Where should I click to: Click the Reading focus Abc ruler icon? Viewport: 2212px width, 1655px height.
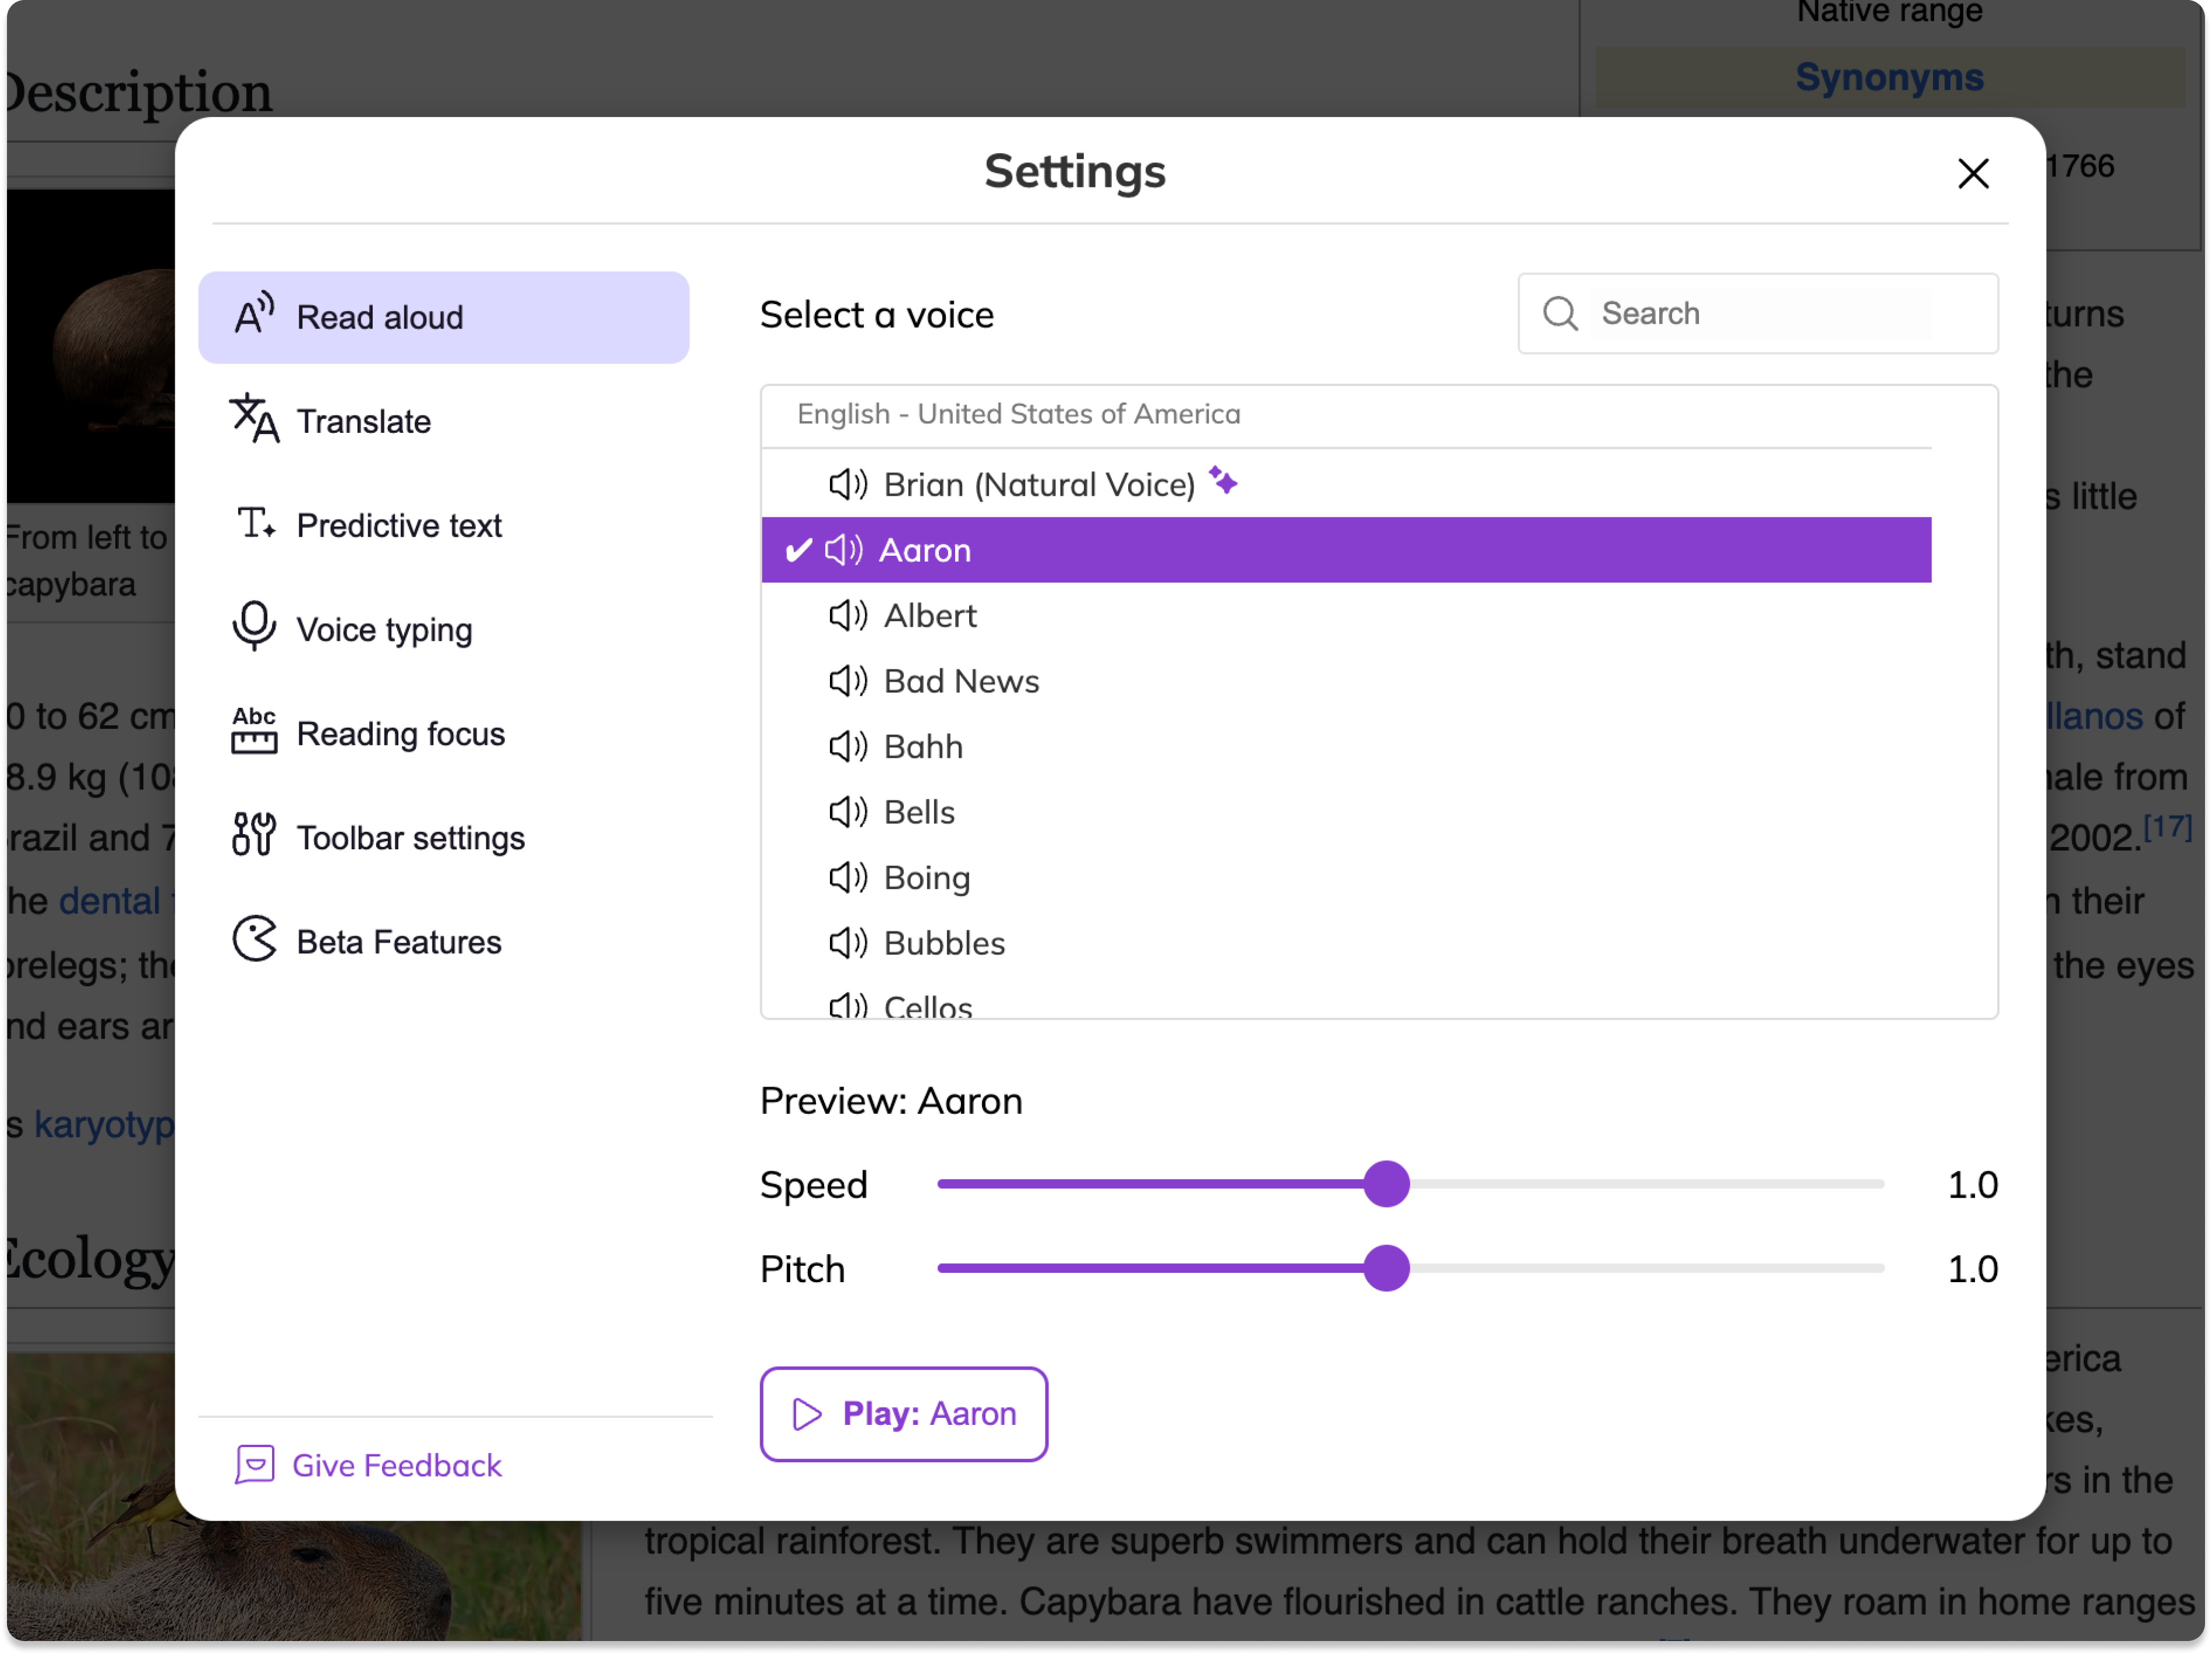[x=254, y=731]
